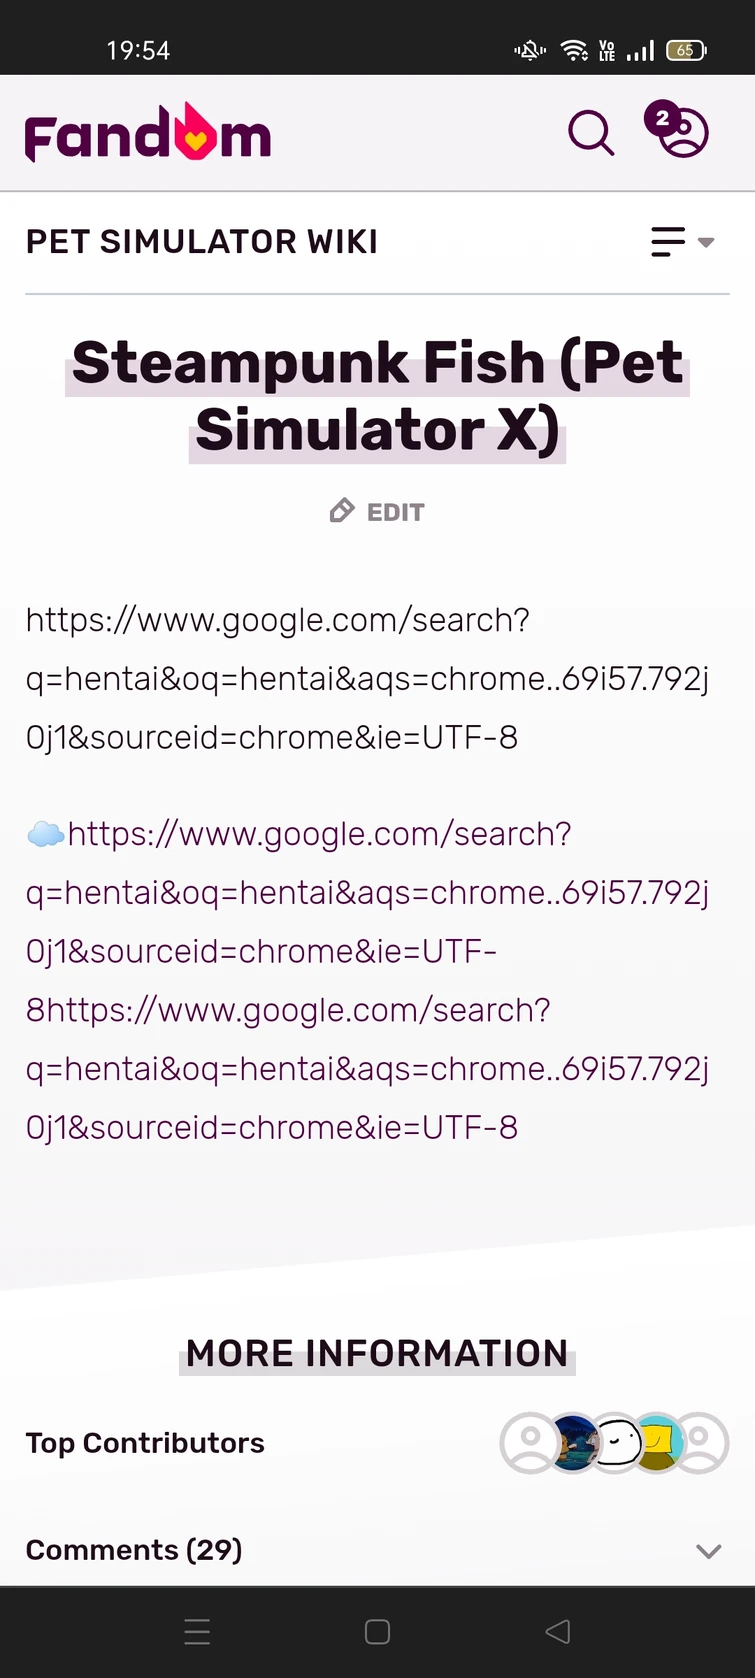Click the small caret beside the menu icon

[x=706, y=242]
